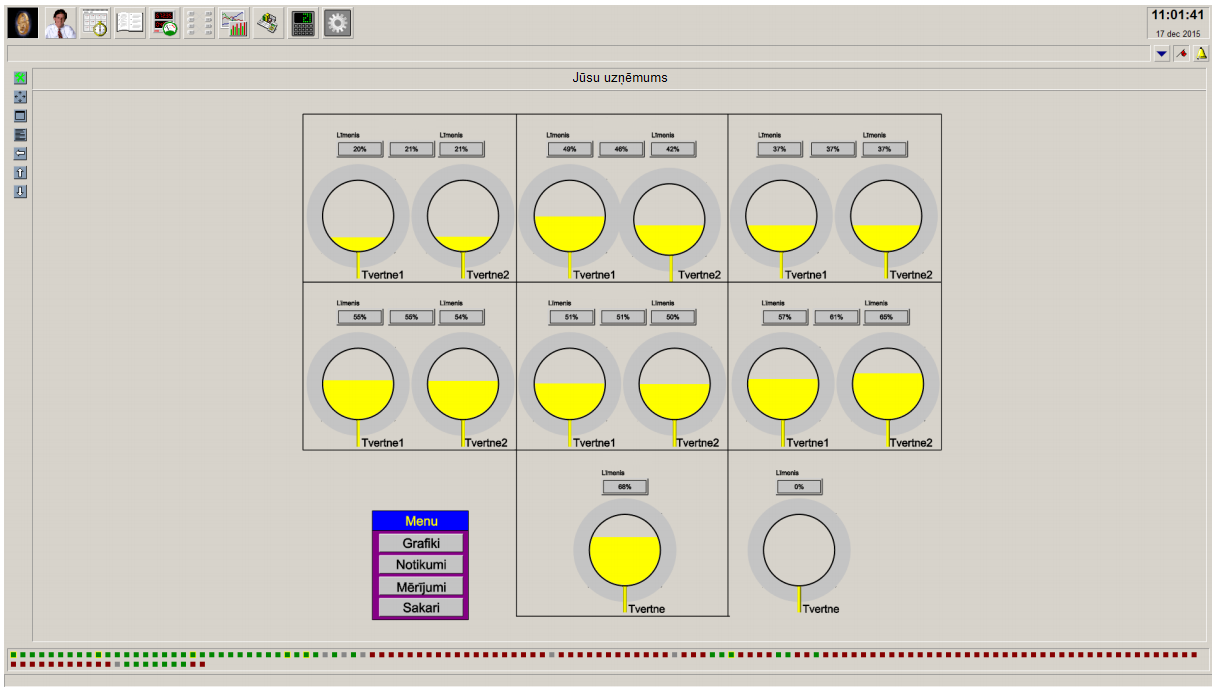1216x690 pixels.
Task: Click the down arrow sidebar icon
Action: [x=20, y=191]
